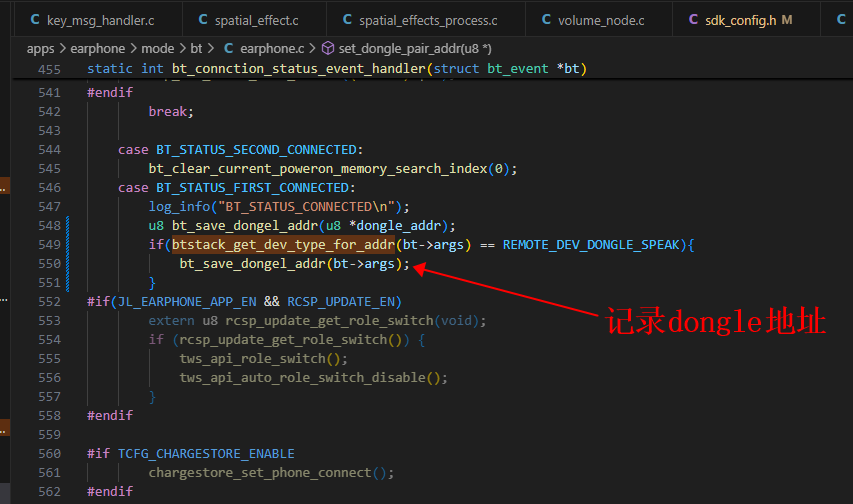853x504 pixels.
Task: Click the purple C icon on sdk_config.h tab
Action: (x=693, y=20)
